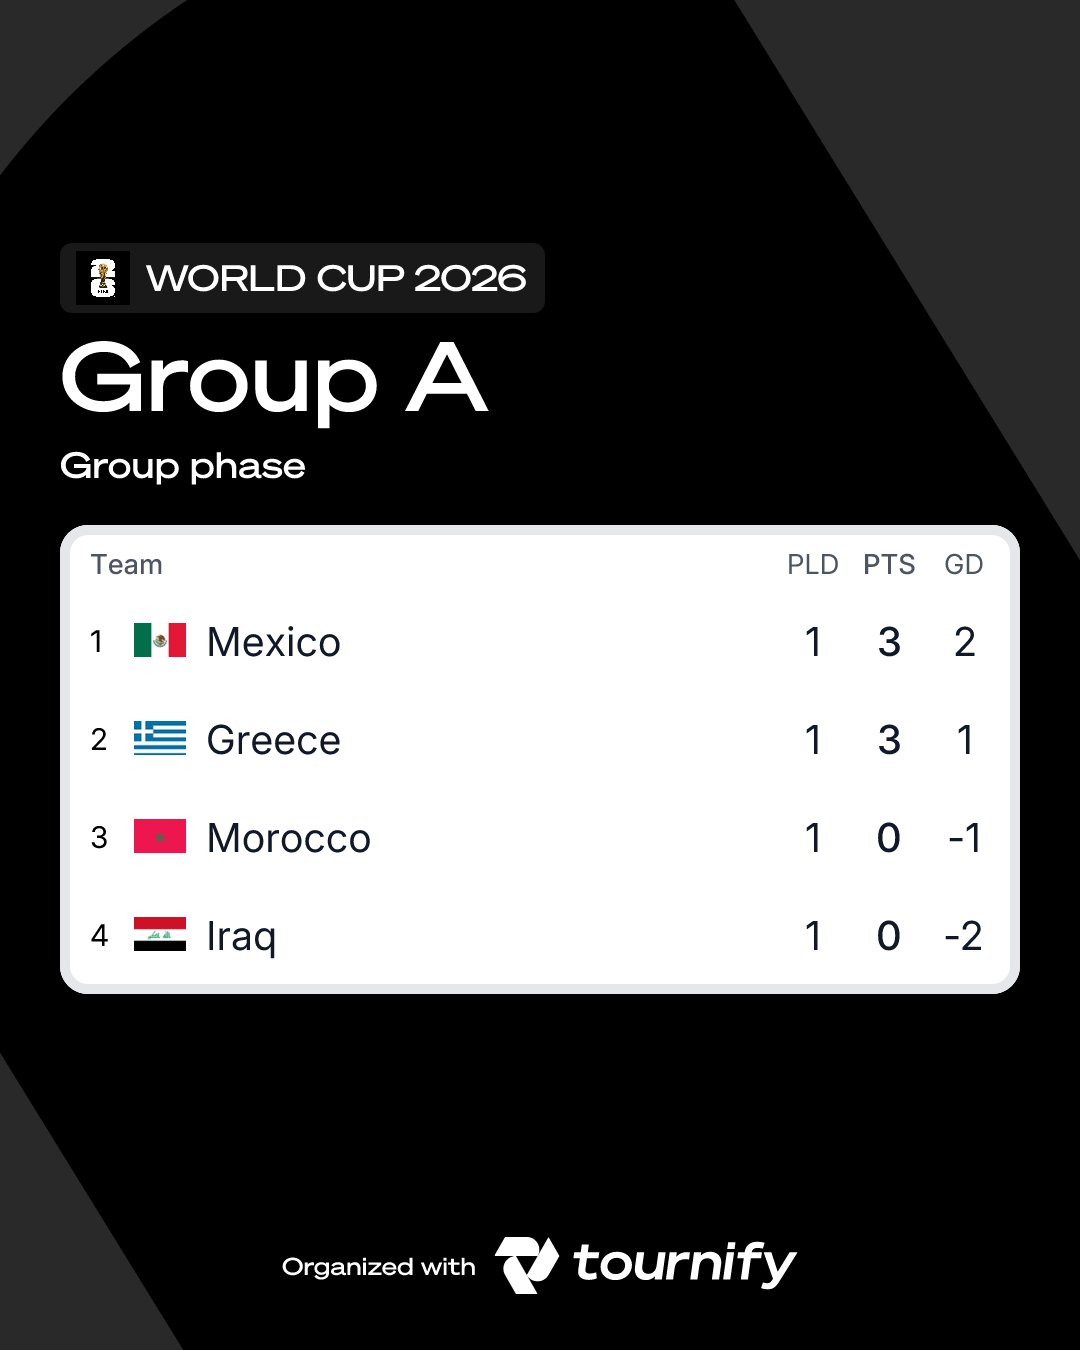
Task: Click the PLD column header
Action: [x=812, y=565]
